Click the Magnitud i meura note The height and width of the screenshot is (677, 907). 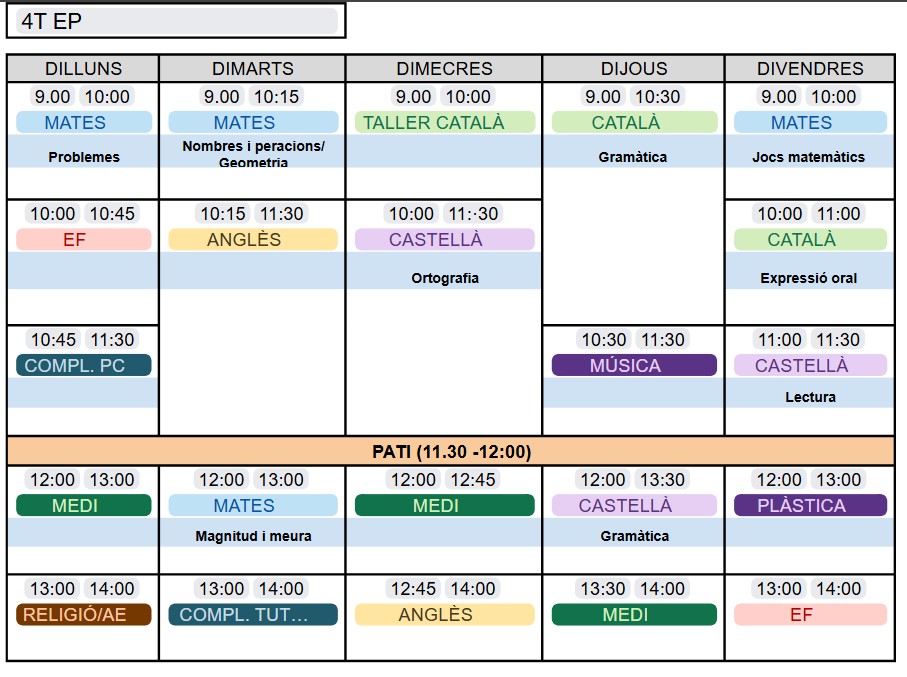pyautogui.click(x=253, y=536)
